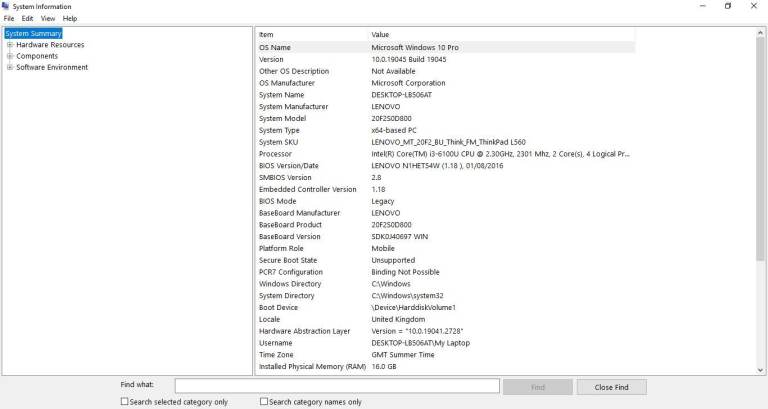Click the greyed-out Find button
This screenshot has height=409, width=768.
tap(538, 387)
